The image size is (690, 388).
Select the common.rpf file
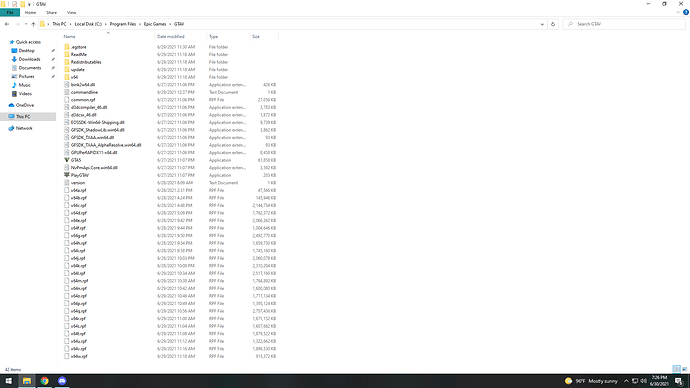(83, 100)
